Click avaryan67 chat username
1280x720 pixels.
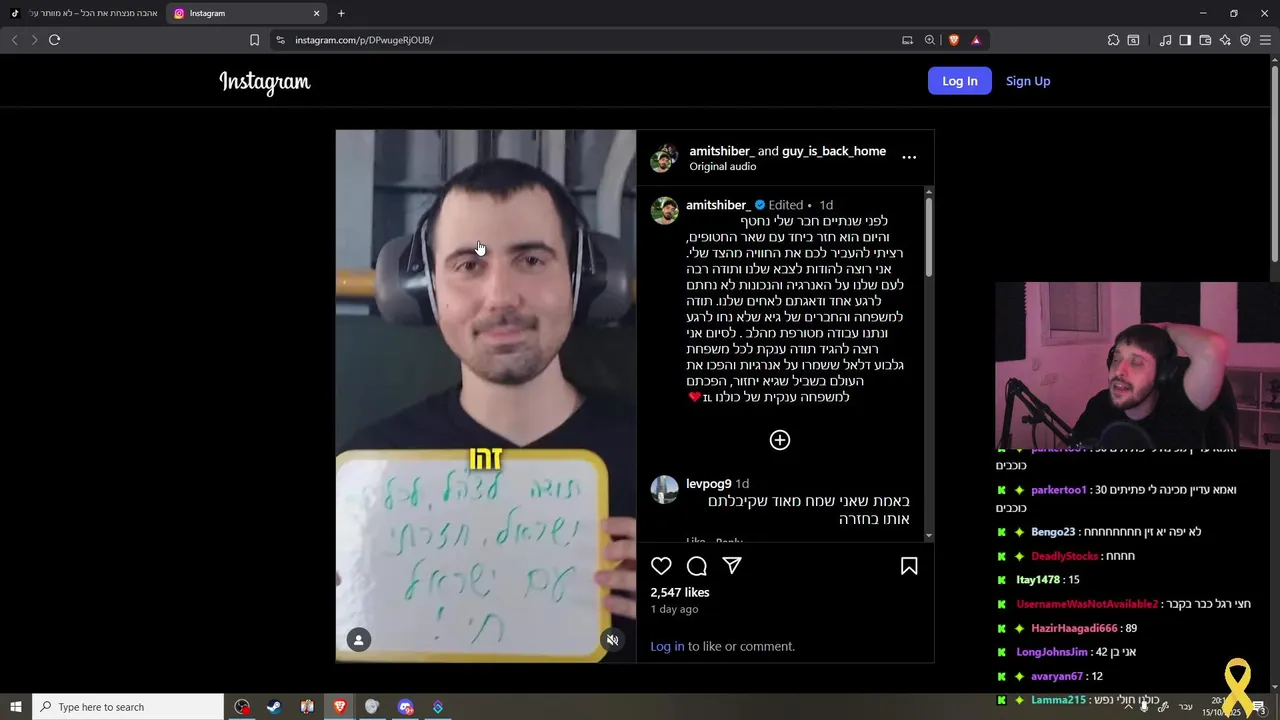(x=1057, y=676)
